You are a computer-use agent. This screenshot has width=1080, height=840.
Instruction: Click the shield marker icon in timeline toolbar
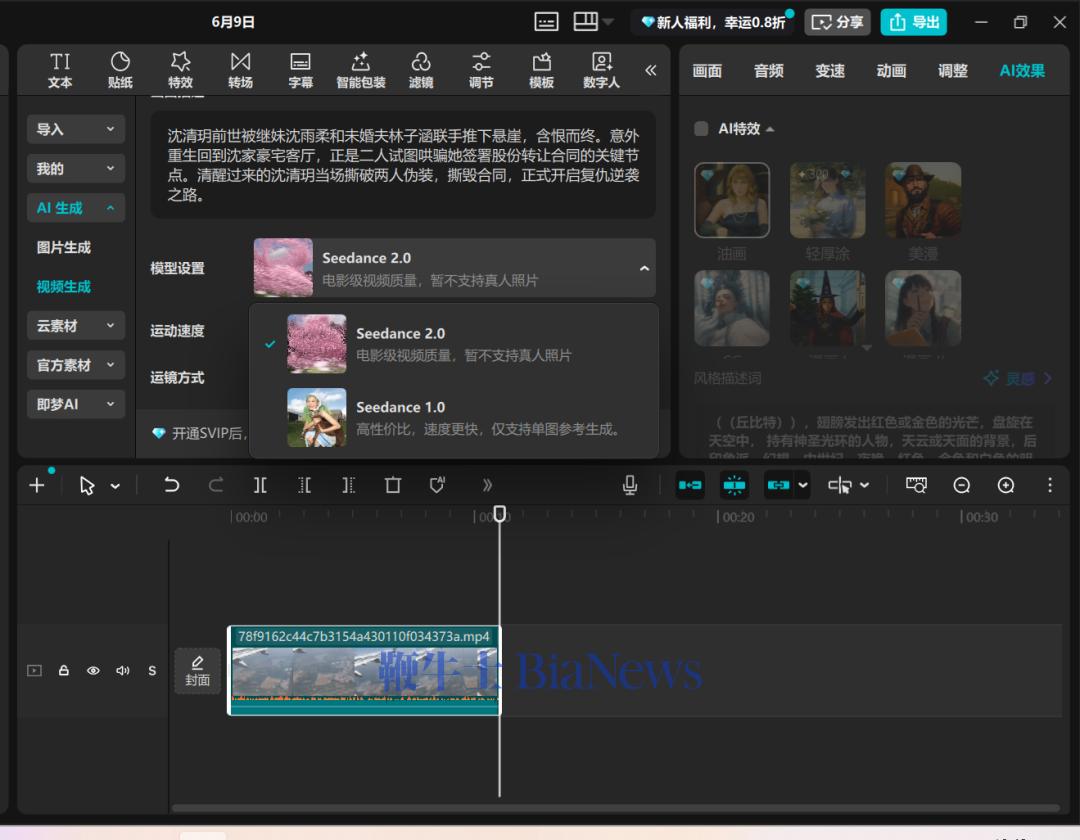[437, 485]
